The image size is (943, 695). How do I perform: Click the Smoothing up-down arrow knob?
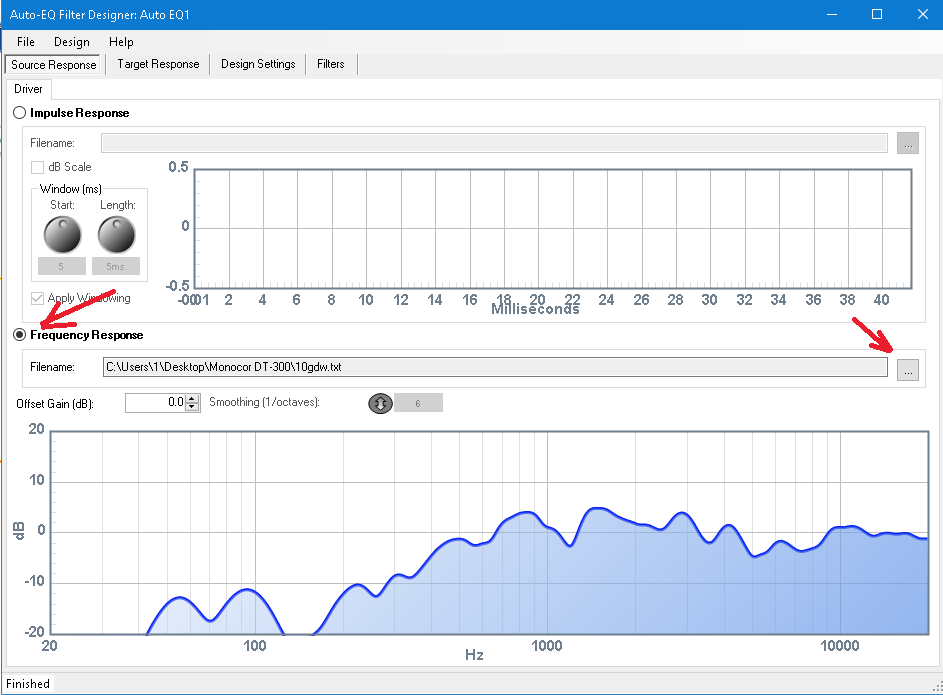[x=380, y=403]
